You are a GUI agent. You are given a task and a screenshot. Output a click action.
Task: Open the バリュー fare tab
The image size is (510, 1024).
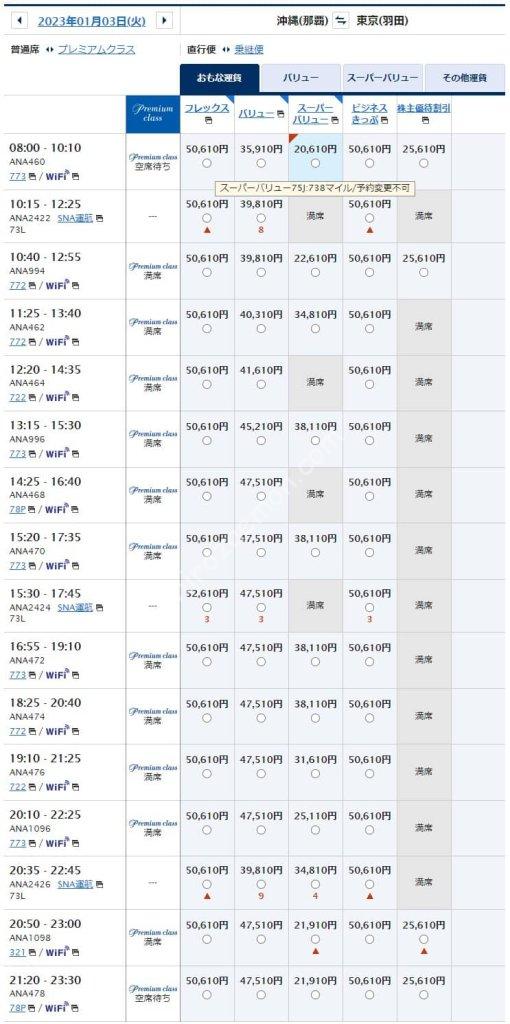pyautogui.click(x=300, y=78)
